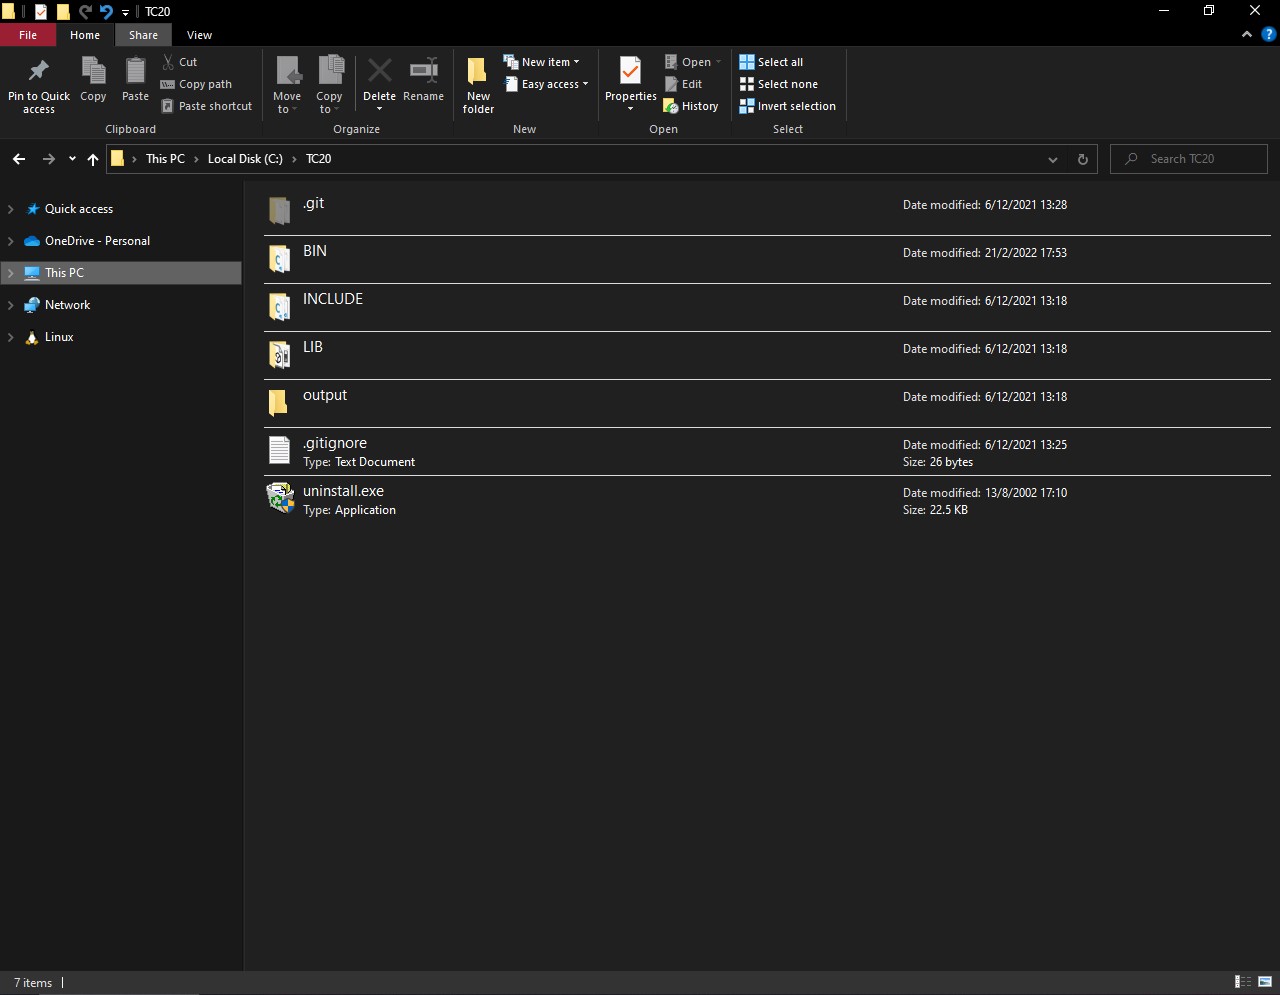Screen dimensions: 1280x995
Task: Open the File menu tab
Action: (x=28, y=35)
